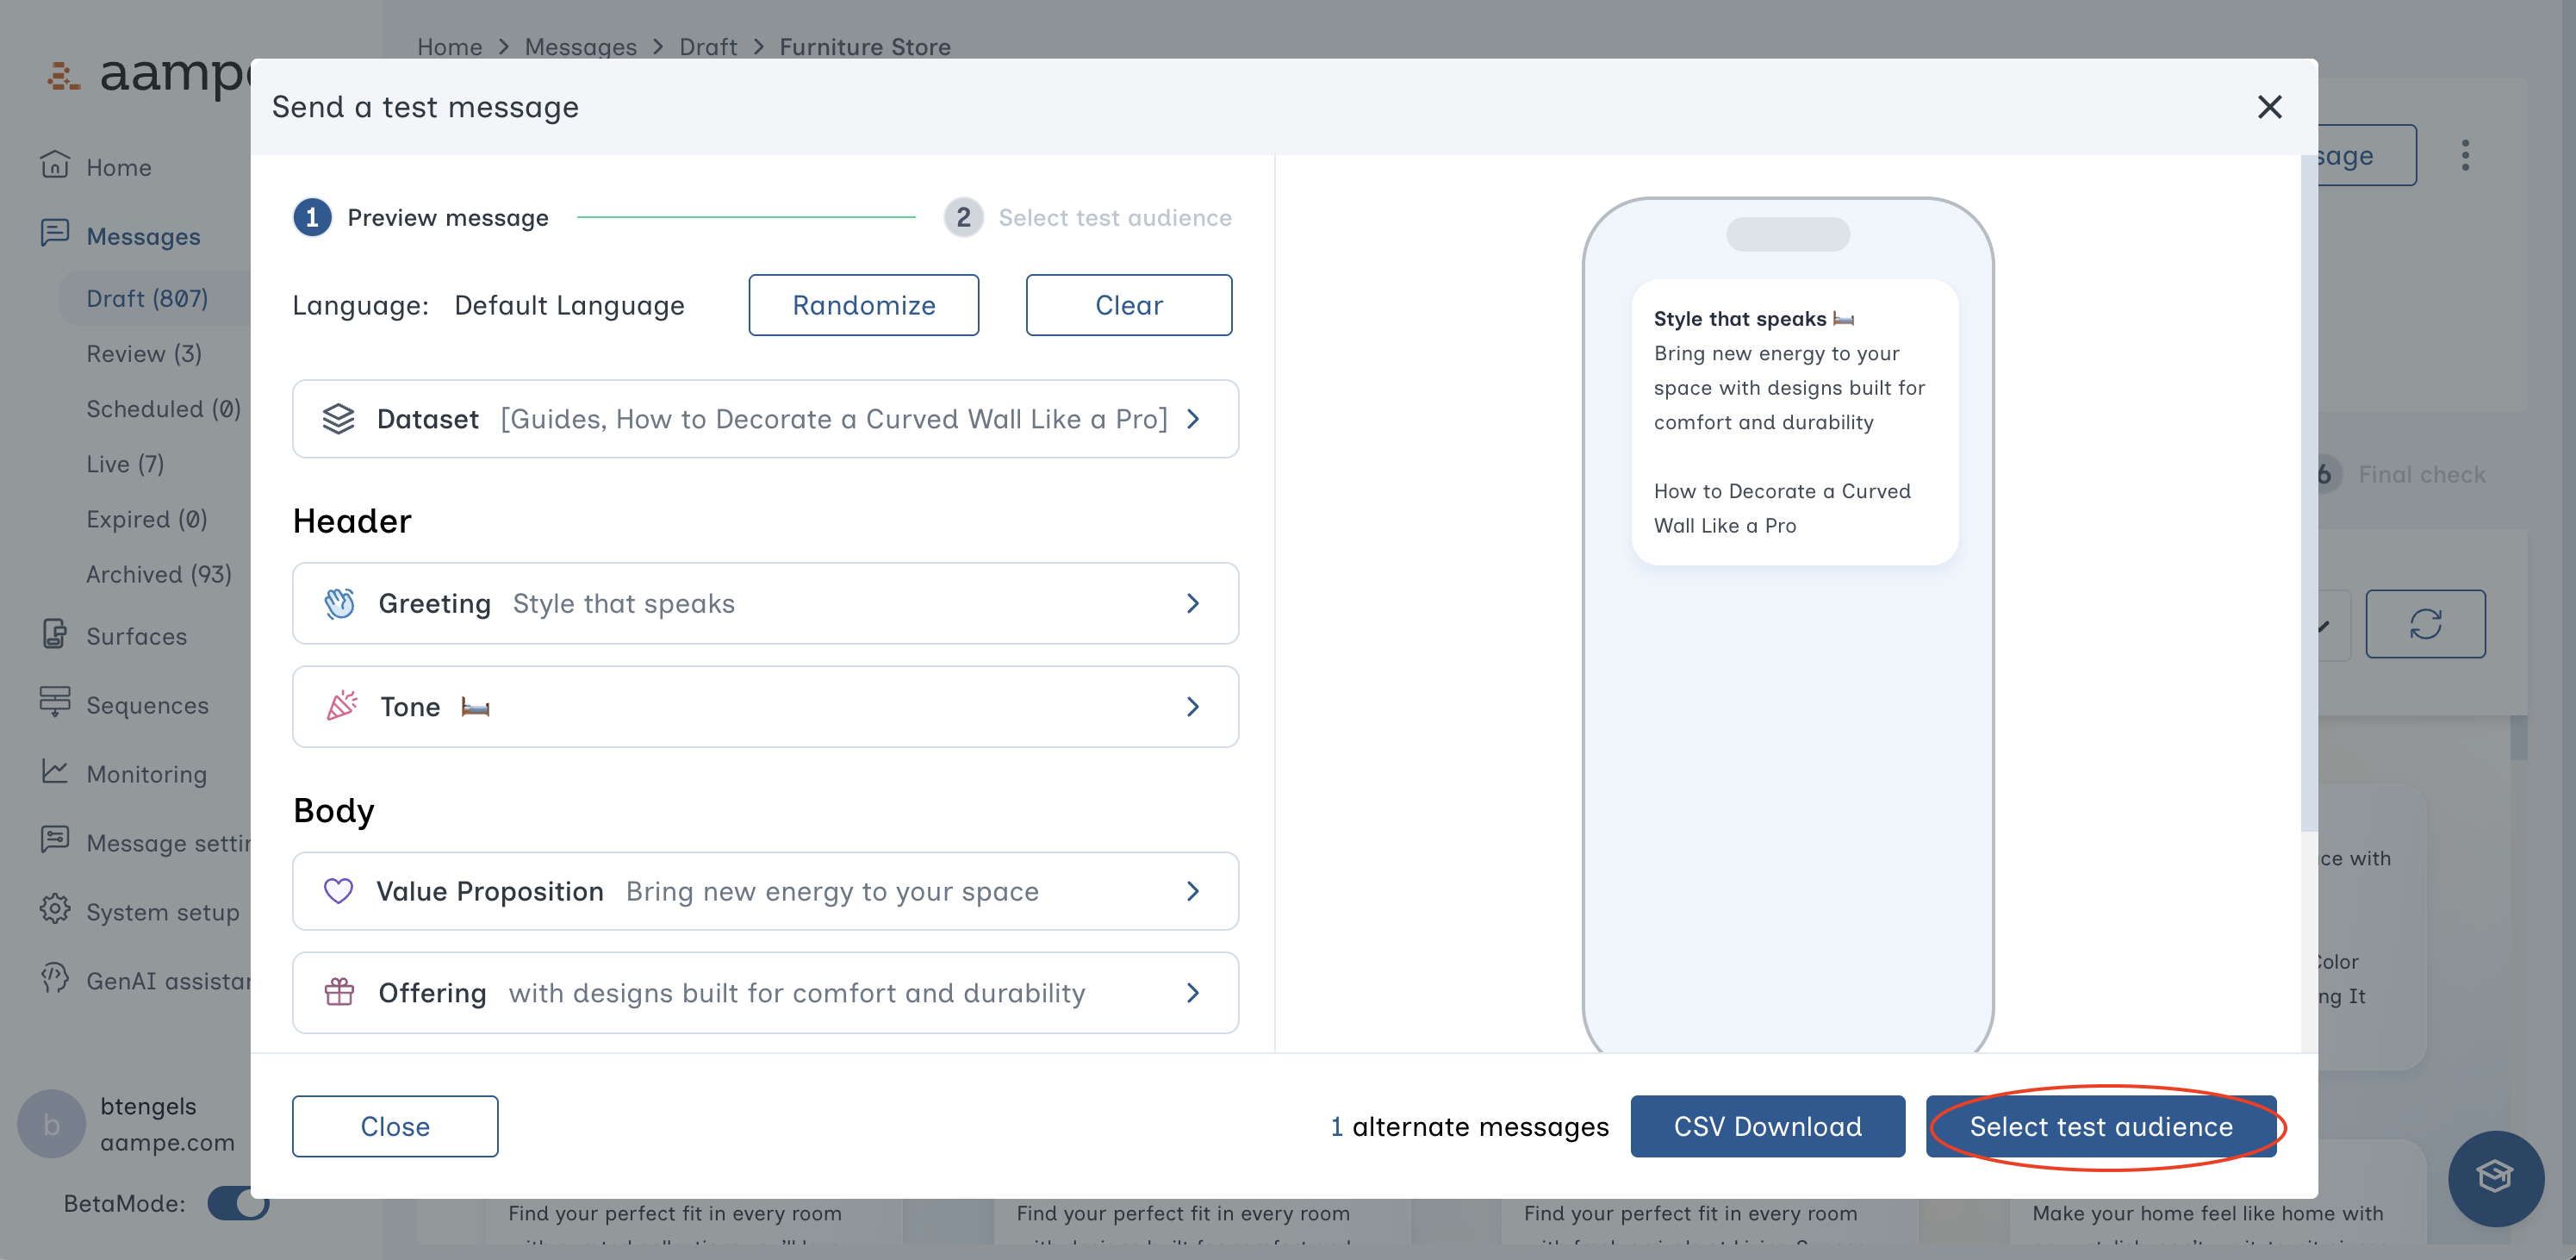Open the Draft (807) messages list
Viewport: 2576px width, 1260px height.
[x=147, y=298]
